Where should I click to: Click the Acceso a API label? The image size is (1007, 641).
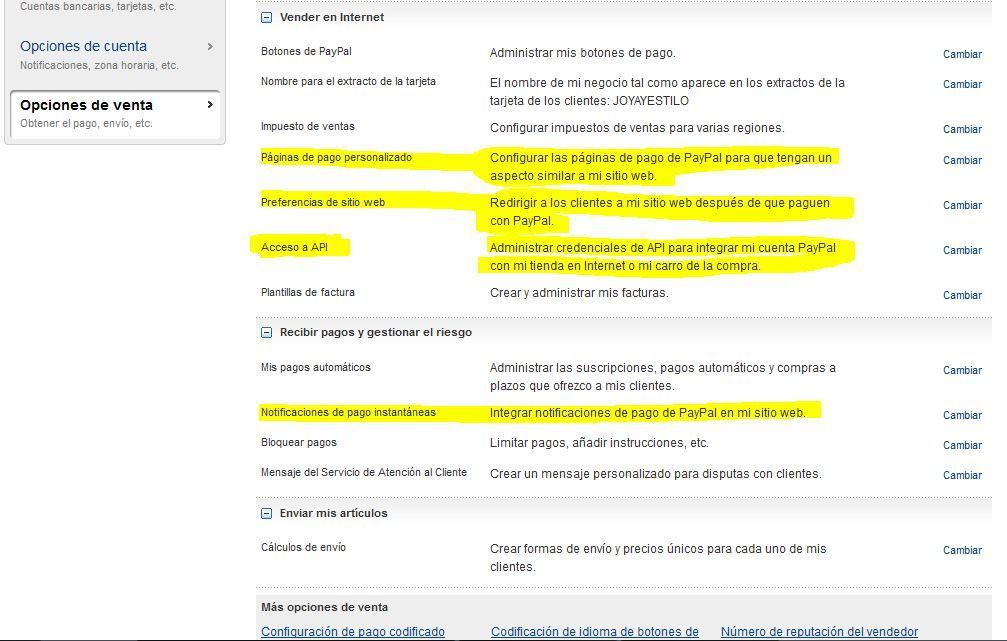294,247
